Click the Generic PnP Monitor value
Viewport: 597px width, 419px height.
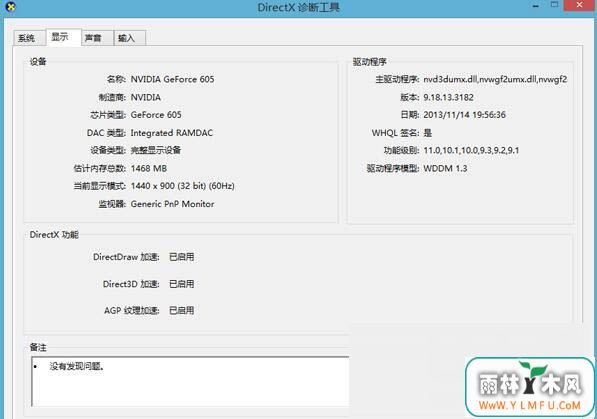[172, 204]
